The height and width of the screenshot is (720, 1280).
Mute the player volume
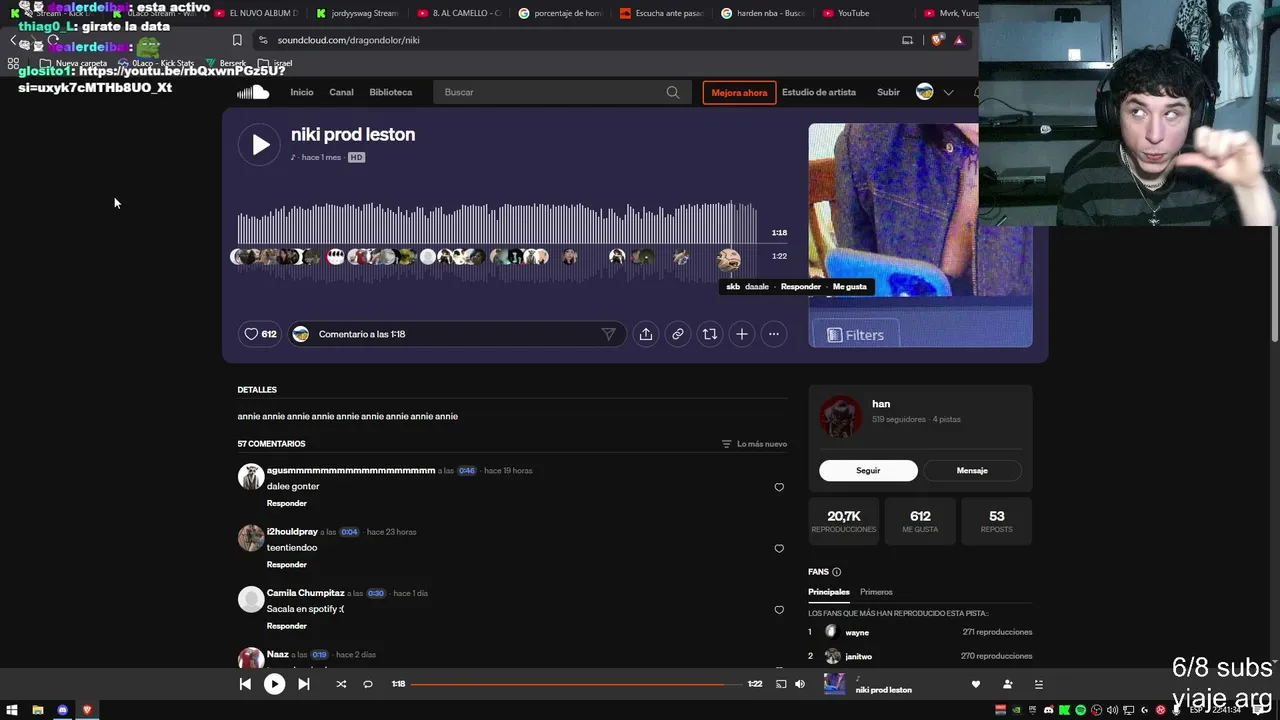click(x=800, y=684)
